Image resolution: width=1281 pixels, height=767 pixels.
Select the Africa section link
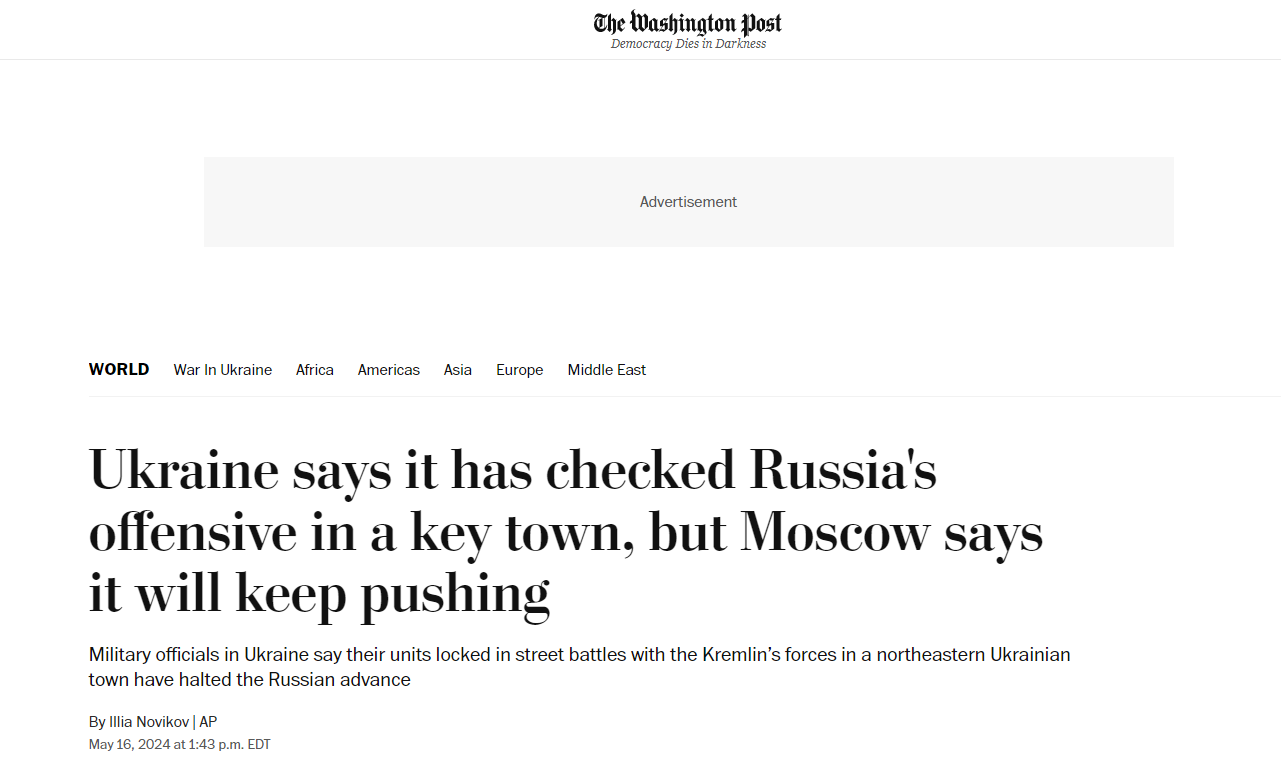pyautogui.click(x=314, y=370)
